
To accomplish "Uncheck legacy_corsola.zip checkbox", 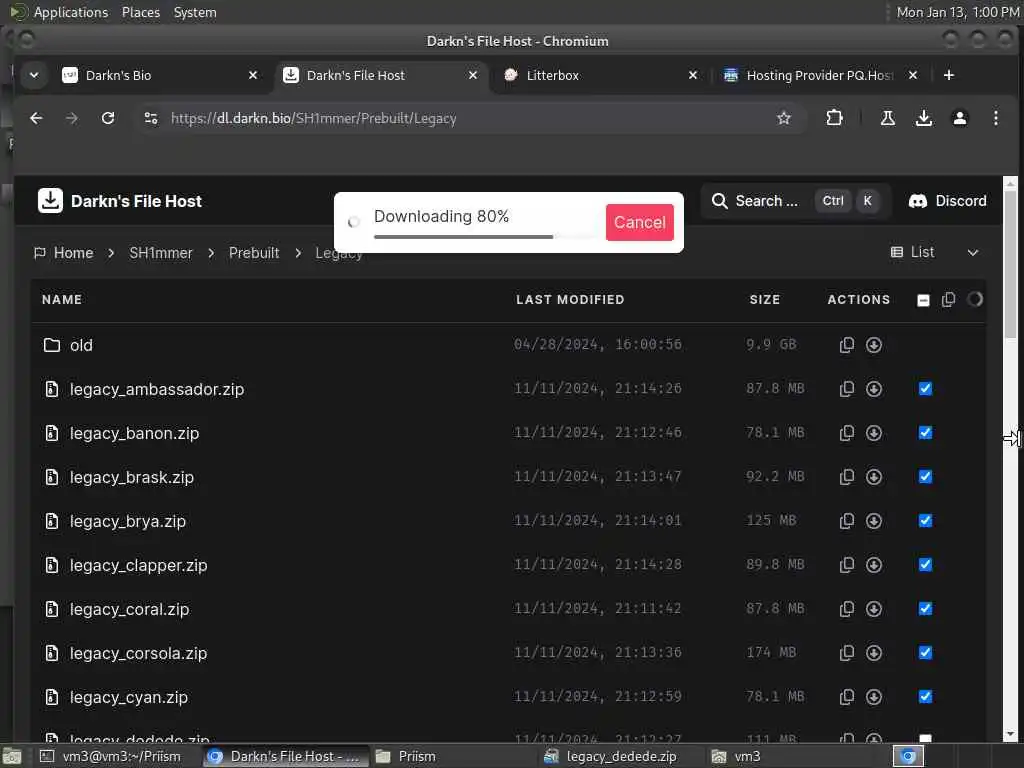I will pos(925,652).
